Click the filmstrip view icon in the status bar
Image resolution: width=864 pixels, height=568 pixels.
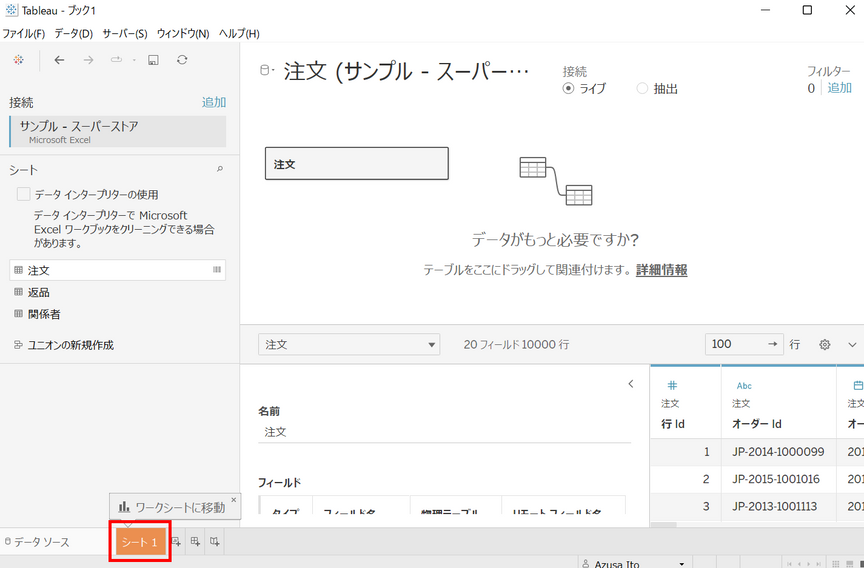(849, 564)
